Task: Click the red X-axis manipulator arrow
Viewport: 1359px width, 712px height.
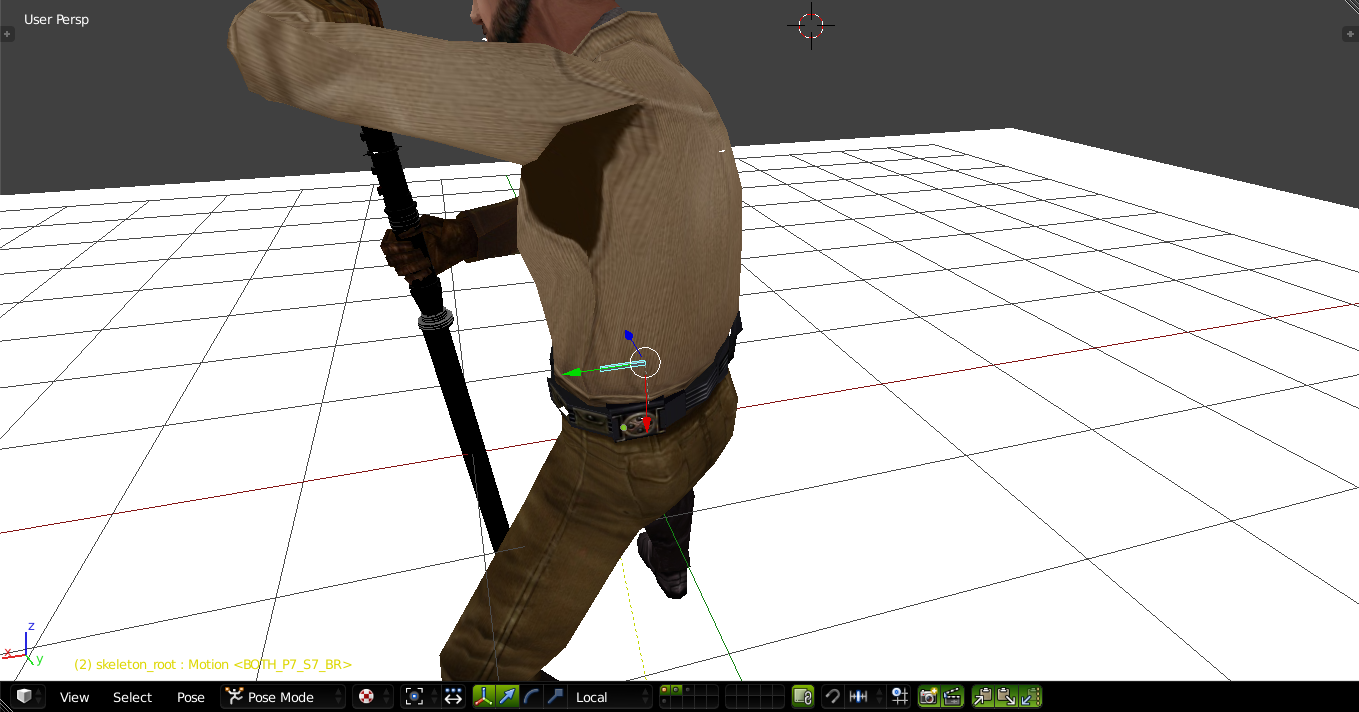Action: point(647,423)
